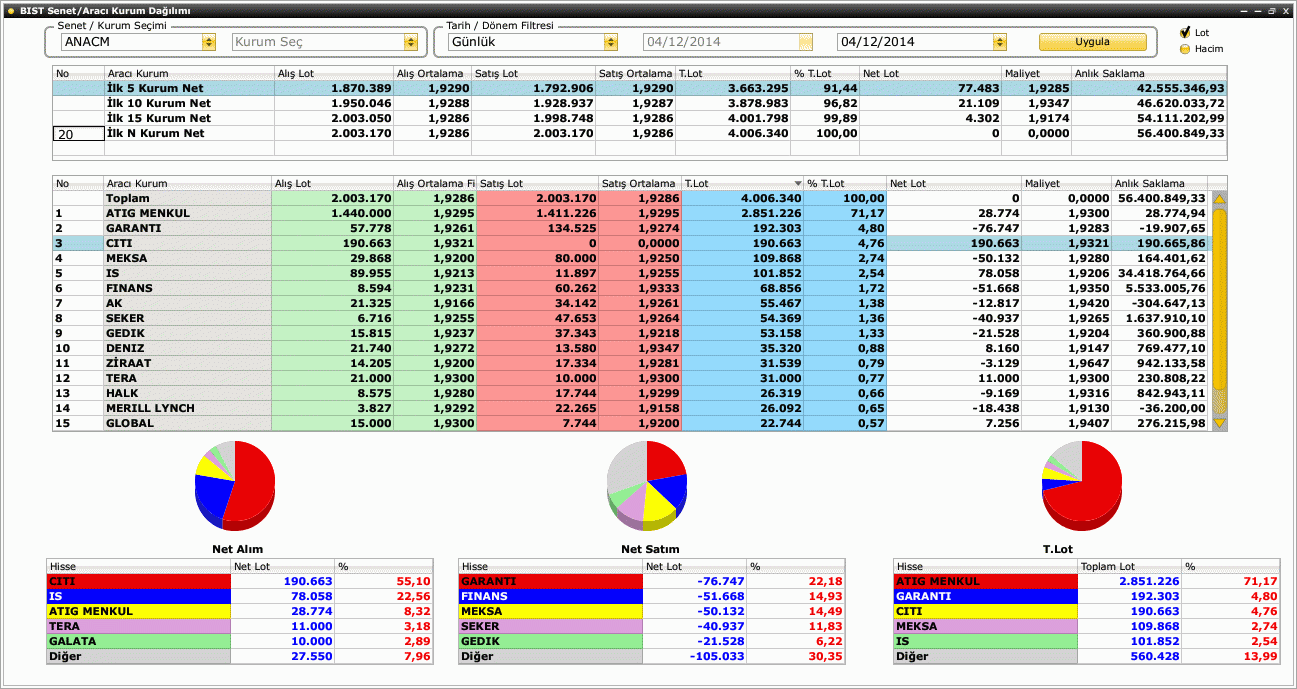The image size is (1297, 689).
Task: Click the T.Lot pie chart
Action: (x=1082, y=485)
